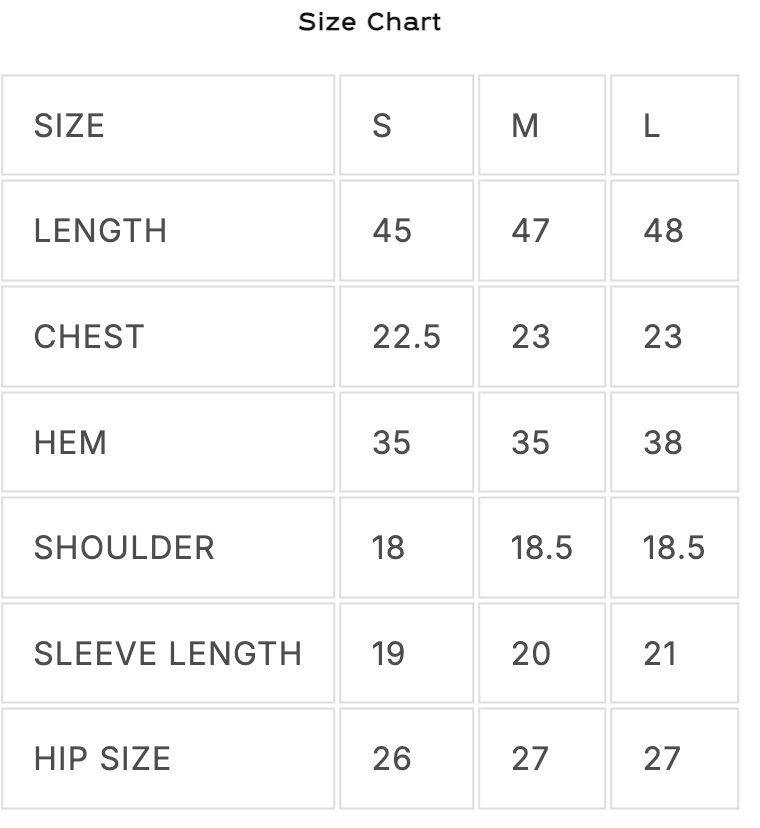760x828 pixels.
Task: Click the HIP SIZE row label
Action: (102, 759)
